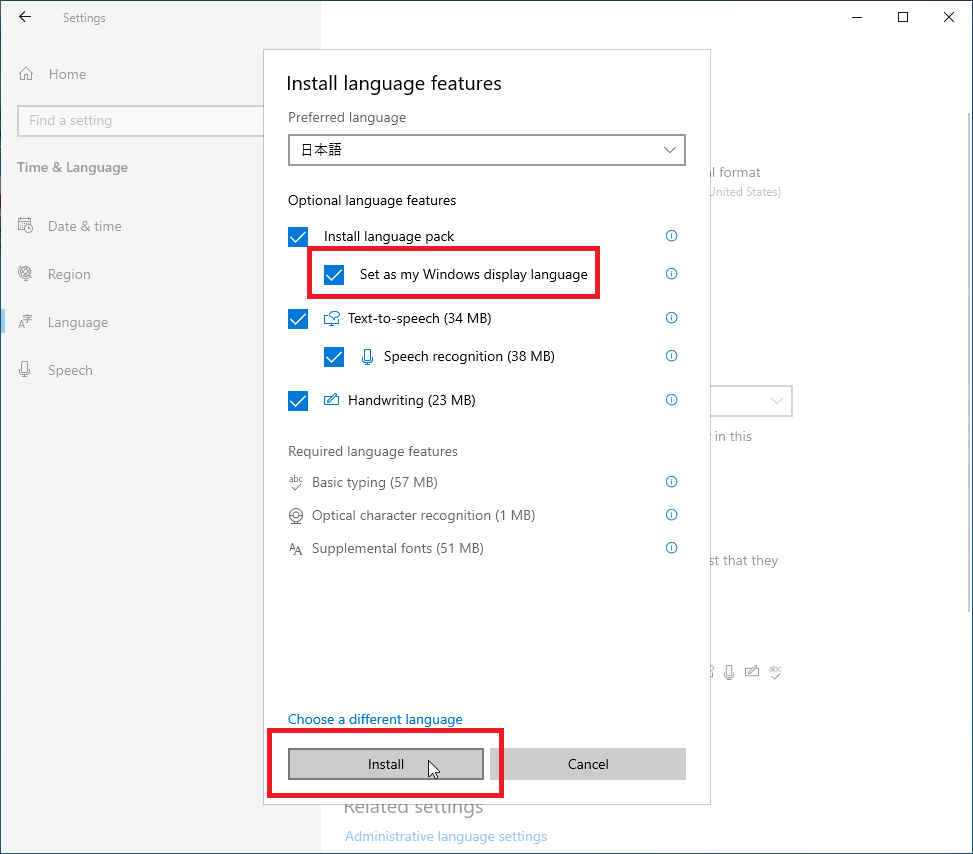The image size is (973, 854).
Task: Show info for Handwriting feature
Action: [x=671, y=400]
